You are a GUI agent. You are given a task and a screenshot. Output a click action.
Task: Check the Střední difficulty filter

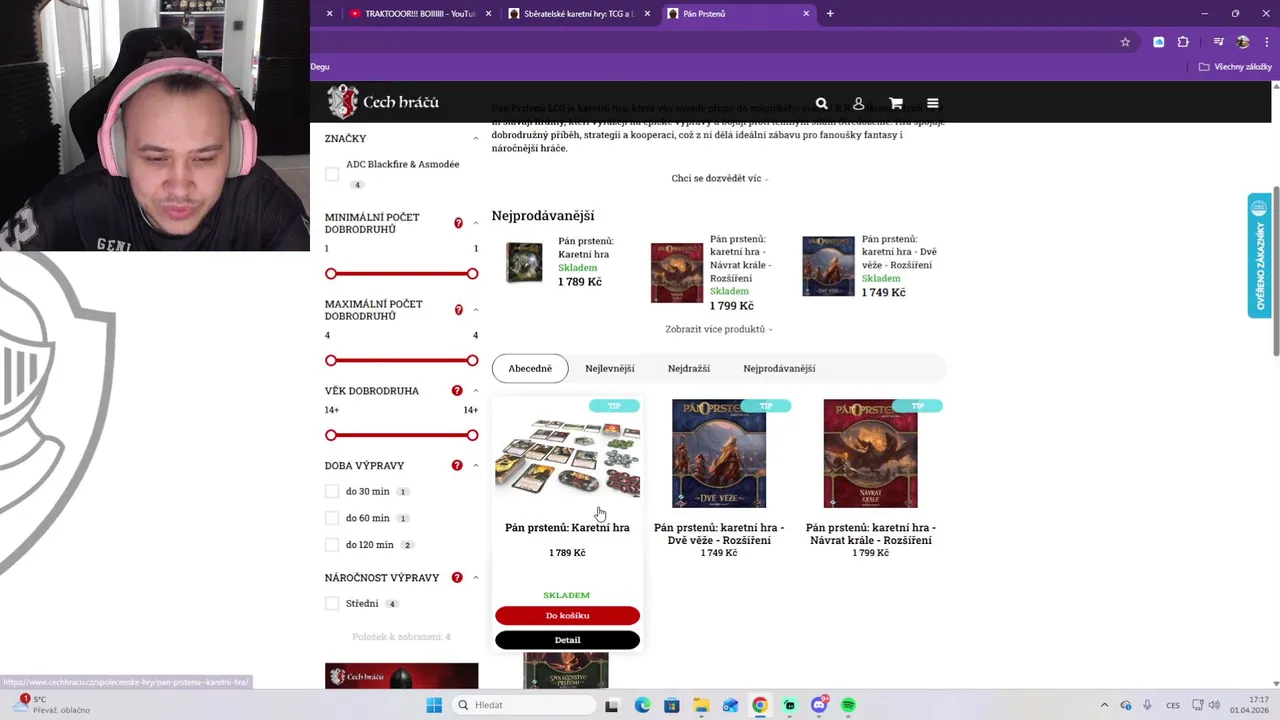pos(332,603)
